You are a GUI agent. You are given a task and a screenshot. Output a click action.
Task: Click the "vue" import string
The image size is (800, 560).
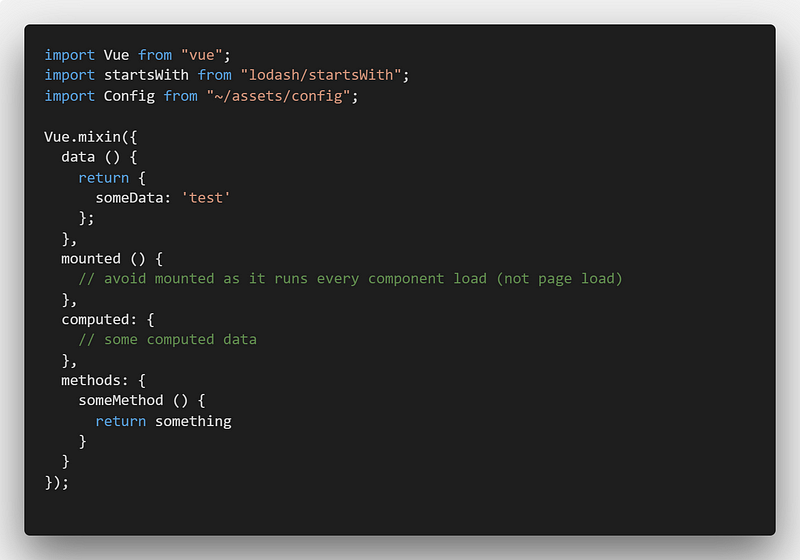[x=202, y=55]
